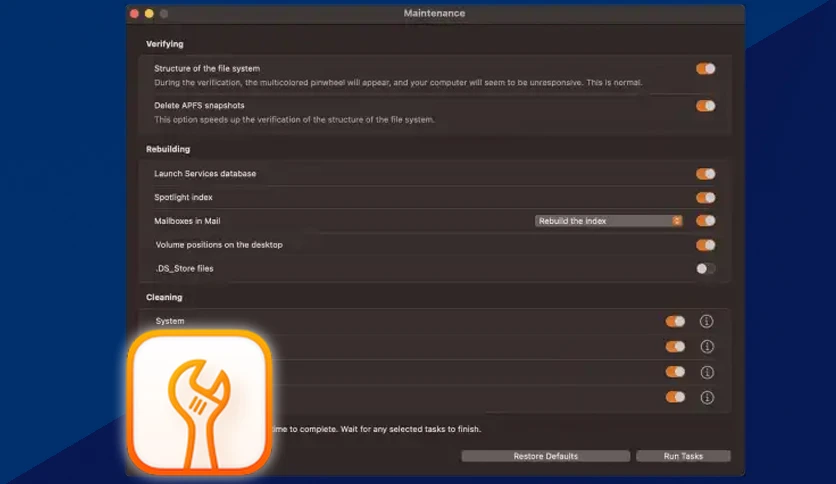Select Launch Services database label
This screenshot has width=836, height=484.
click(205, 174)
